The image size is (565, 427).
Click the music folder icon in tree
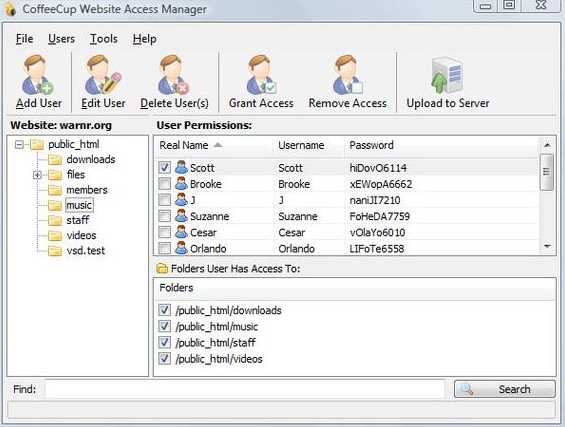click(x=55, y=205)
